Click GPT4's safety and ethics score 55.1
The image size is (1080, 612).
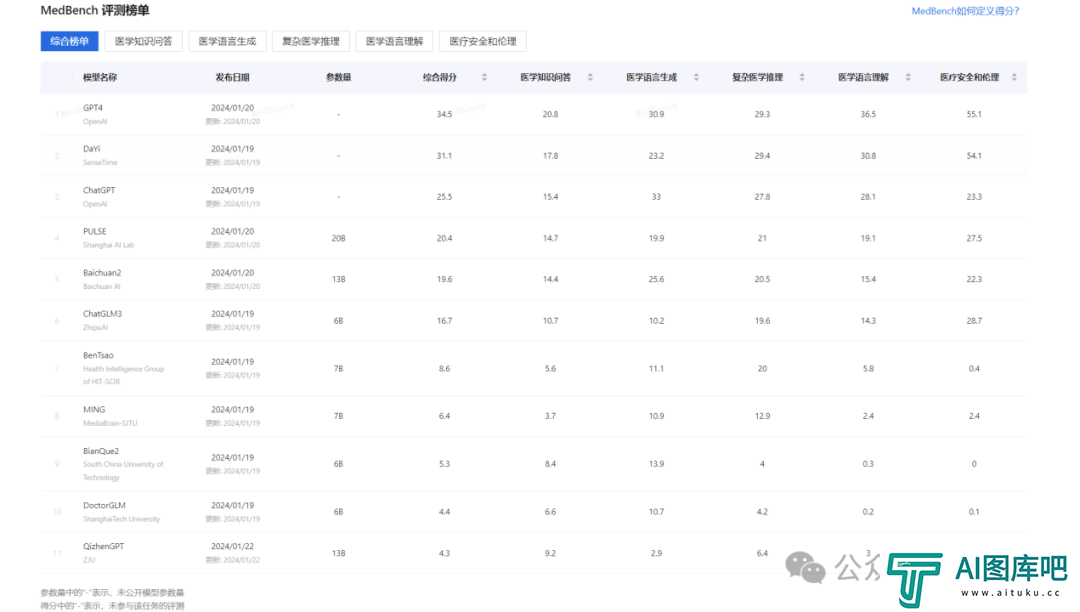[x=974, y=114]
